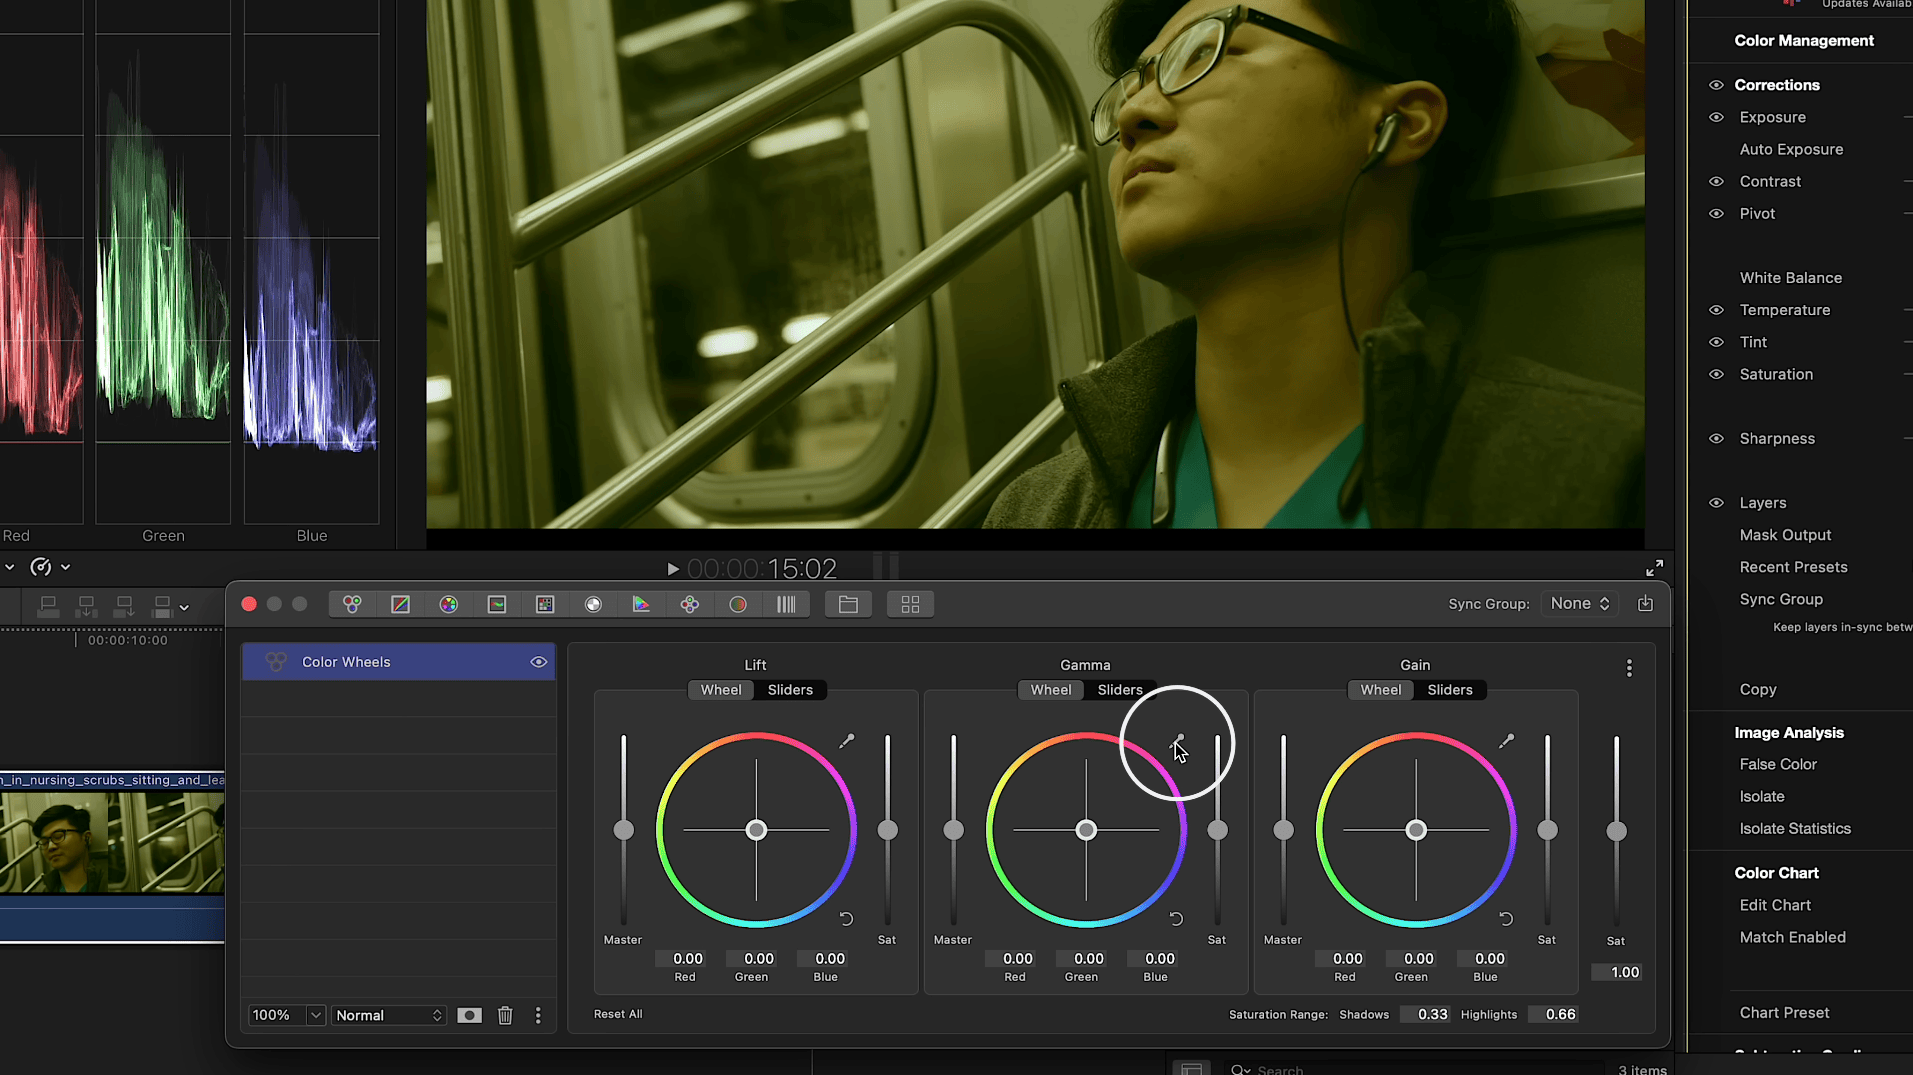Hide the Color Wheels layer visibility
Screen dimensions: 1913x1075
click(538, 662)
